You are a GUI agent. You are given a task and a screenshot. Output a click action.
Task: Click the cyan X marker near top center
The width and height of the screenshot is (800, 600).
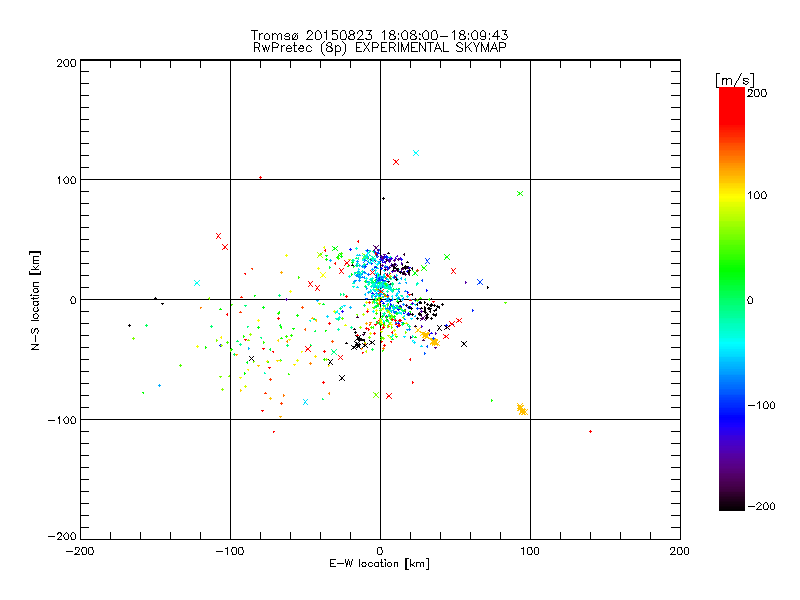click(x=416, y=153)
